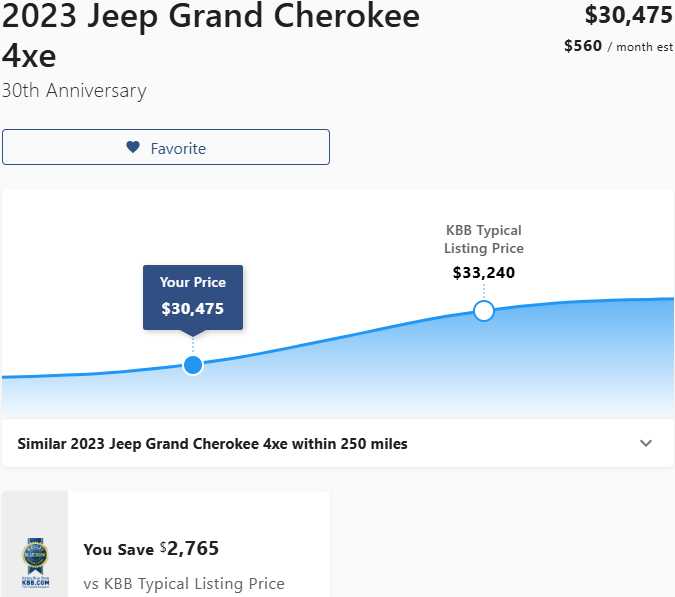Click the KBB.com logo badge

tap(34, 562)
